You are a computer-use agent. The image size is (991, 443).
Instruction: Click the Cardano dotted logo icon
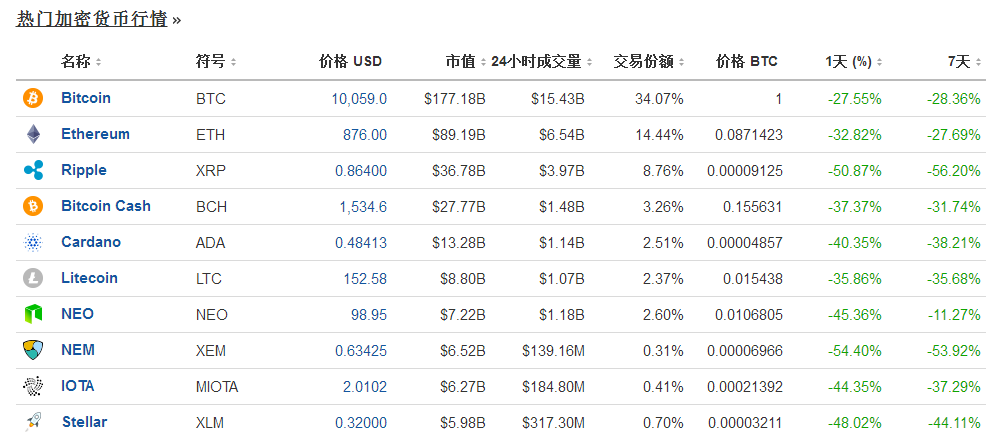33,242
